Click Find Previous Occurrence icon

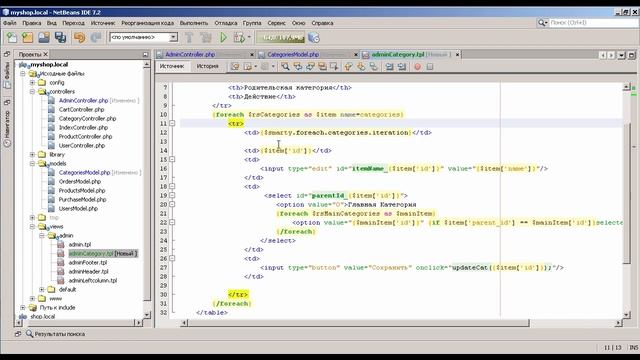click(298, 66)
